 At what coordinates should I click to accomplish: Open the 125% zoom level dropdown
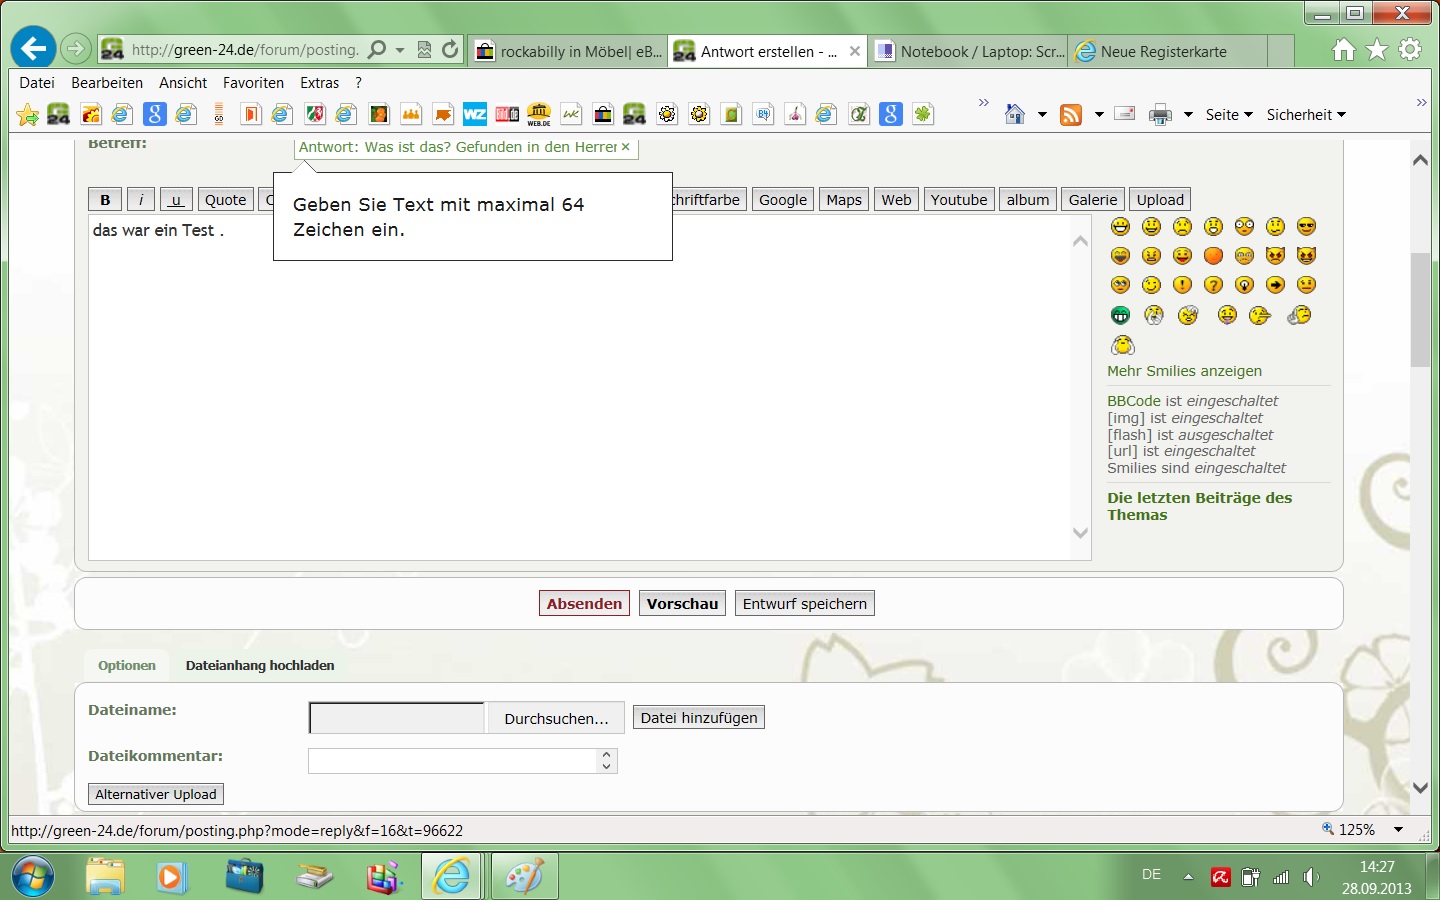point(1398,830)
